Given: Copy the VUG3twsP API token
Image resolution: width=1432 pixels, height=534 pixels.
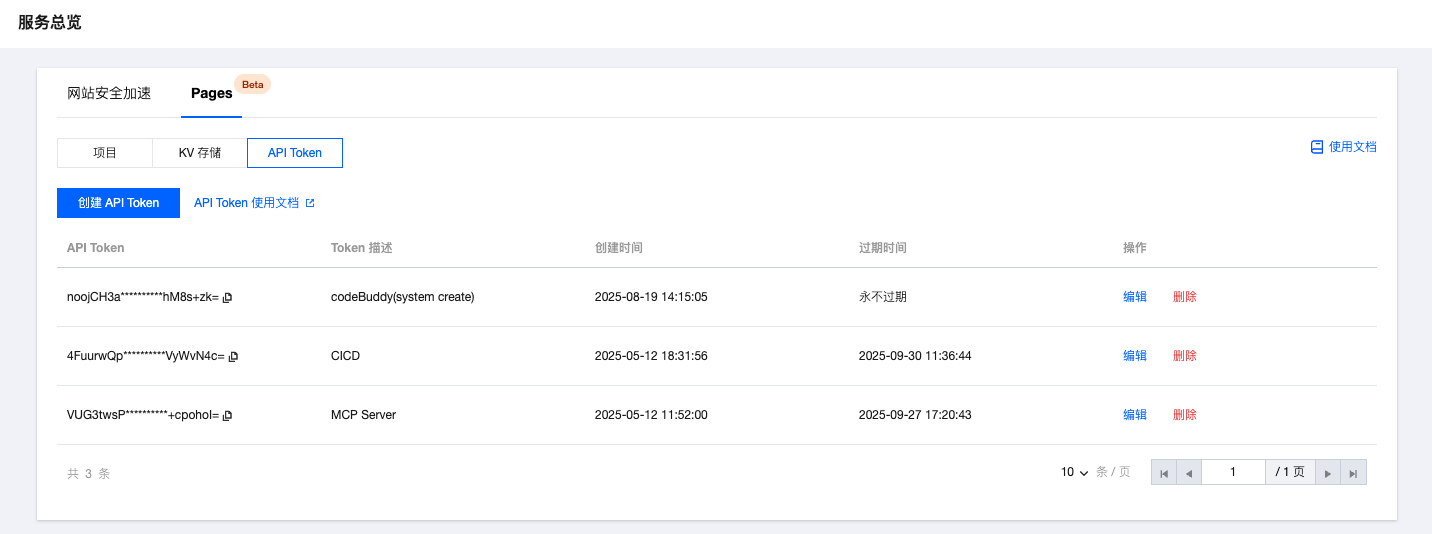Looking at the screenshot, I should (x=228, y=416).
